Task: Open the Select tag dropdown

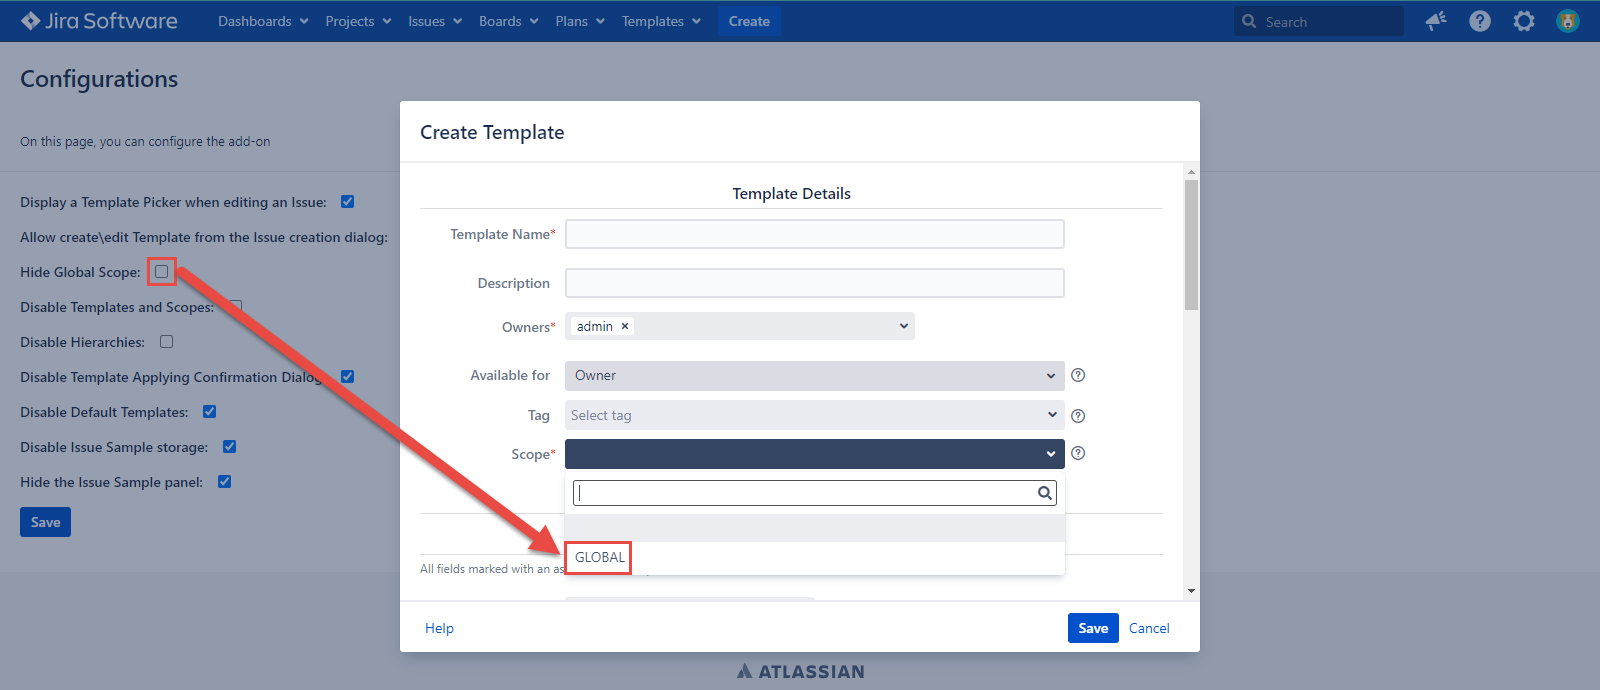Action: click(814, 415)
